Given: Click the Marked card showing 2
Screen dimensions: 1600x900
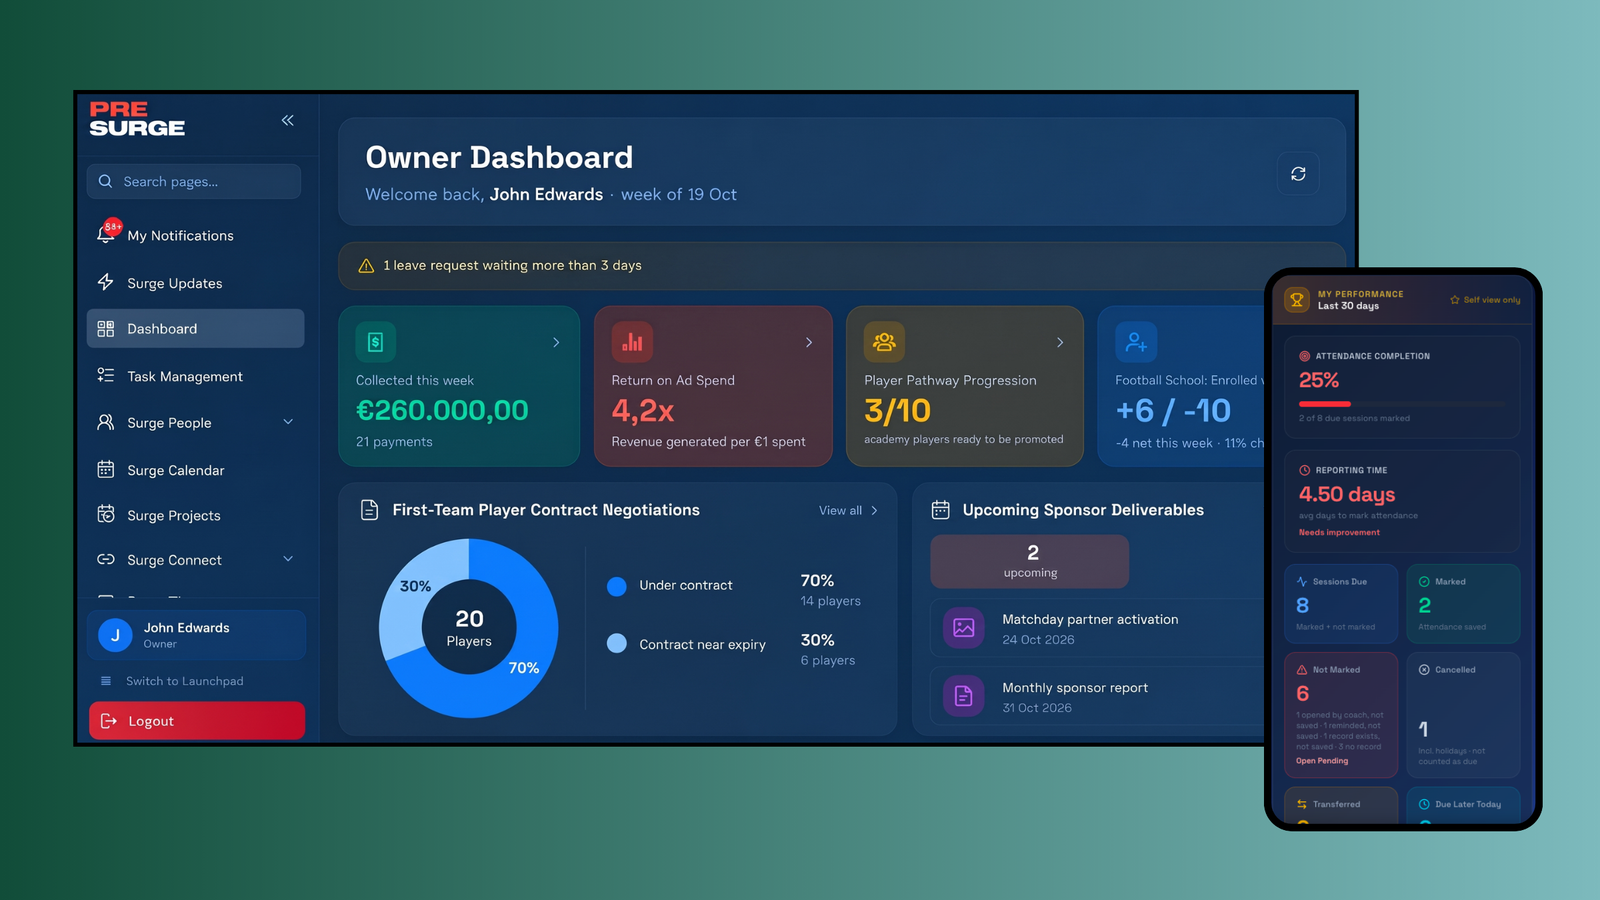Looking at the screenshot, I should 1464,604.
